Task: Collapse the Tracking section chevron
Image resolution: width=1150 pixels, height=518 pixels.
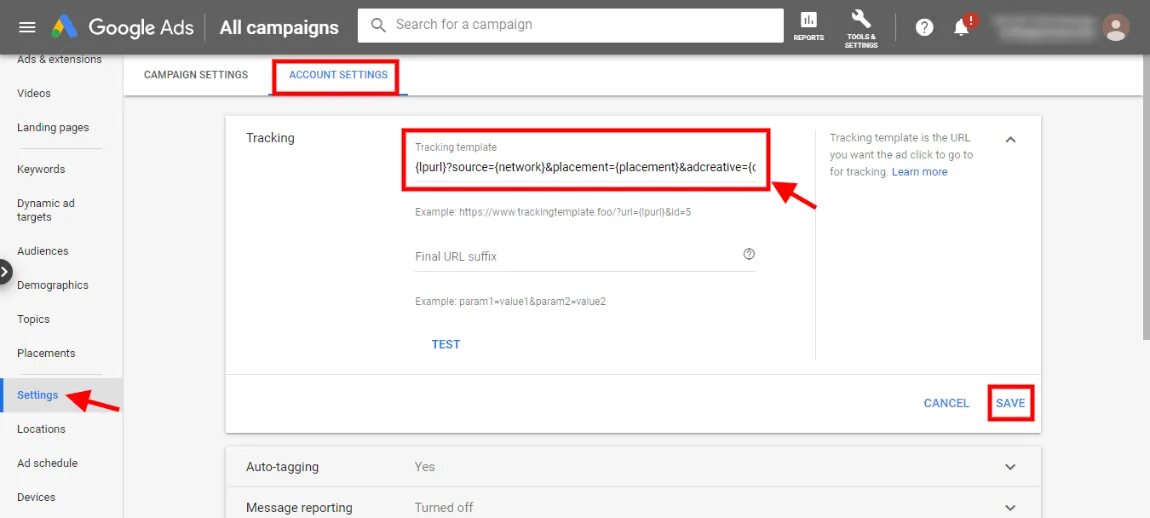Action: point(1010,139)
